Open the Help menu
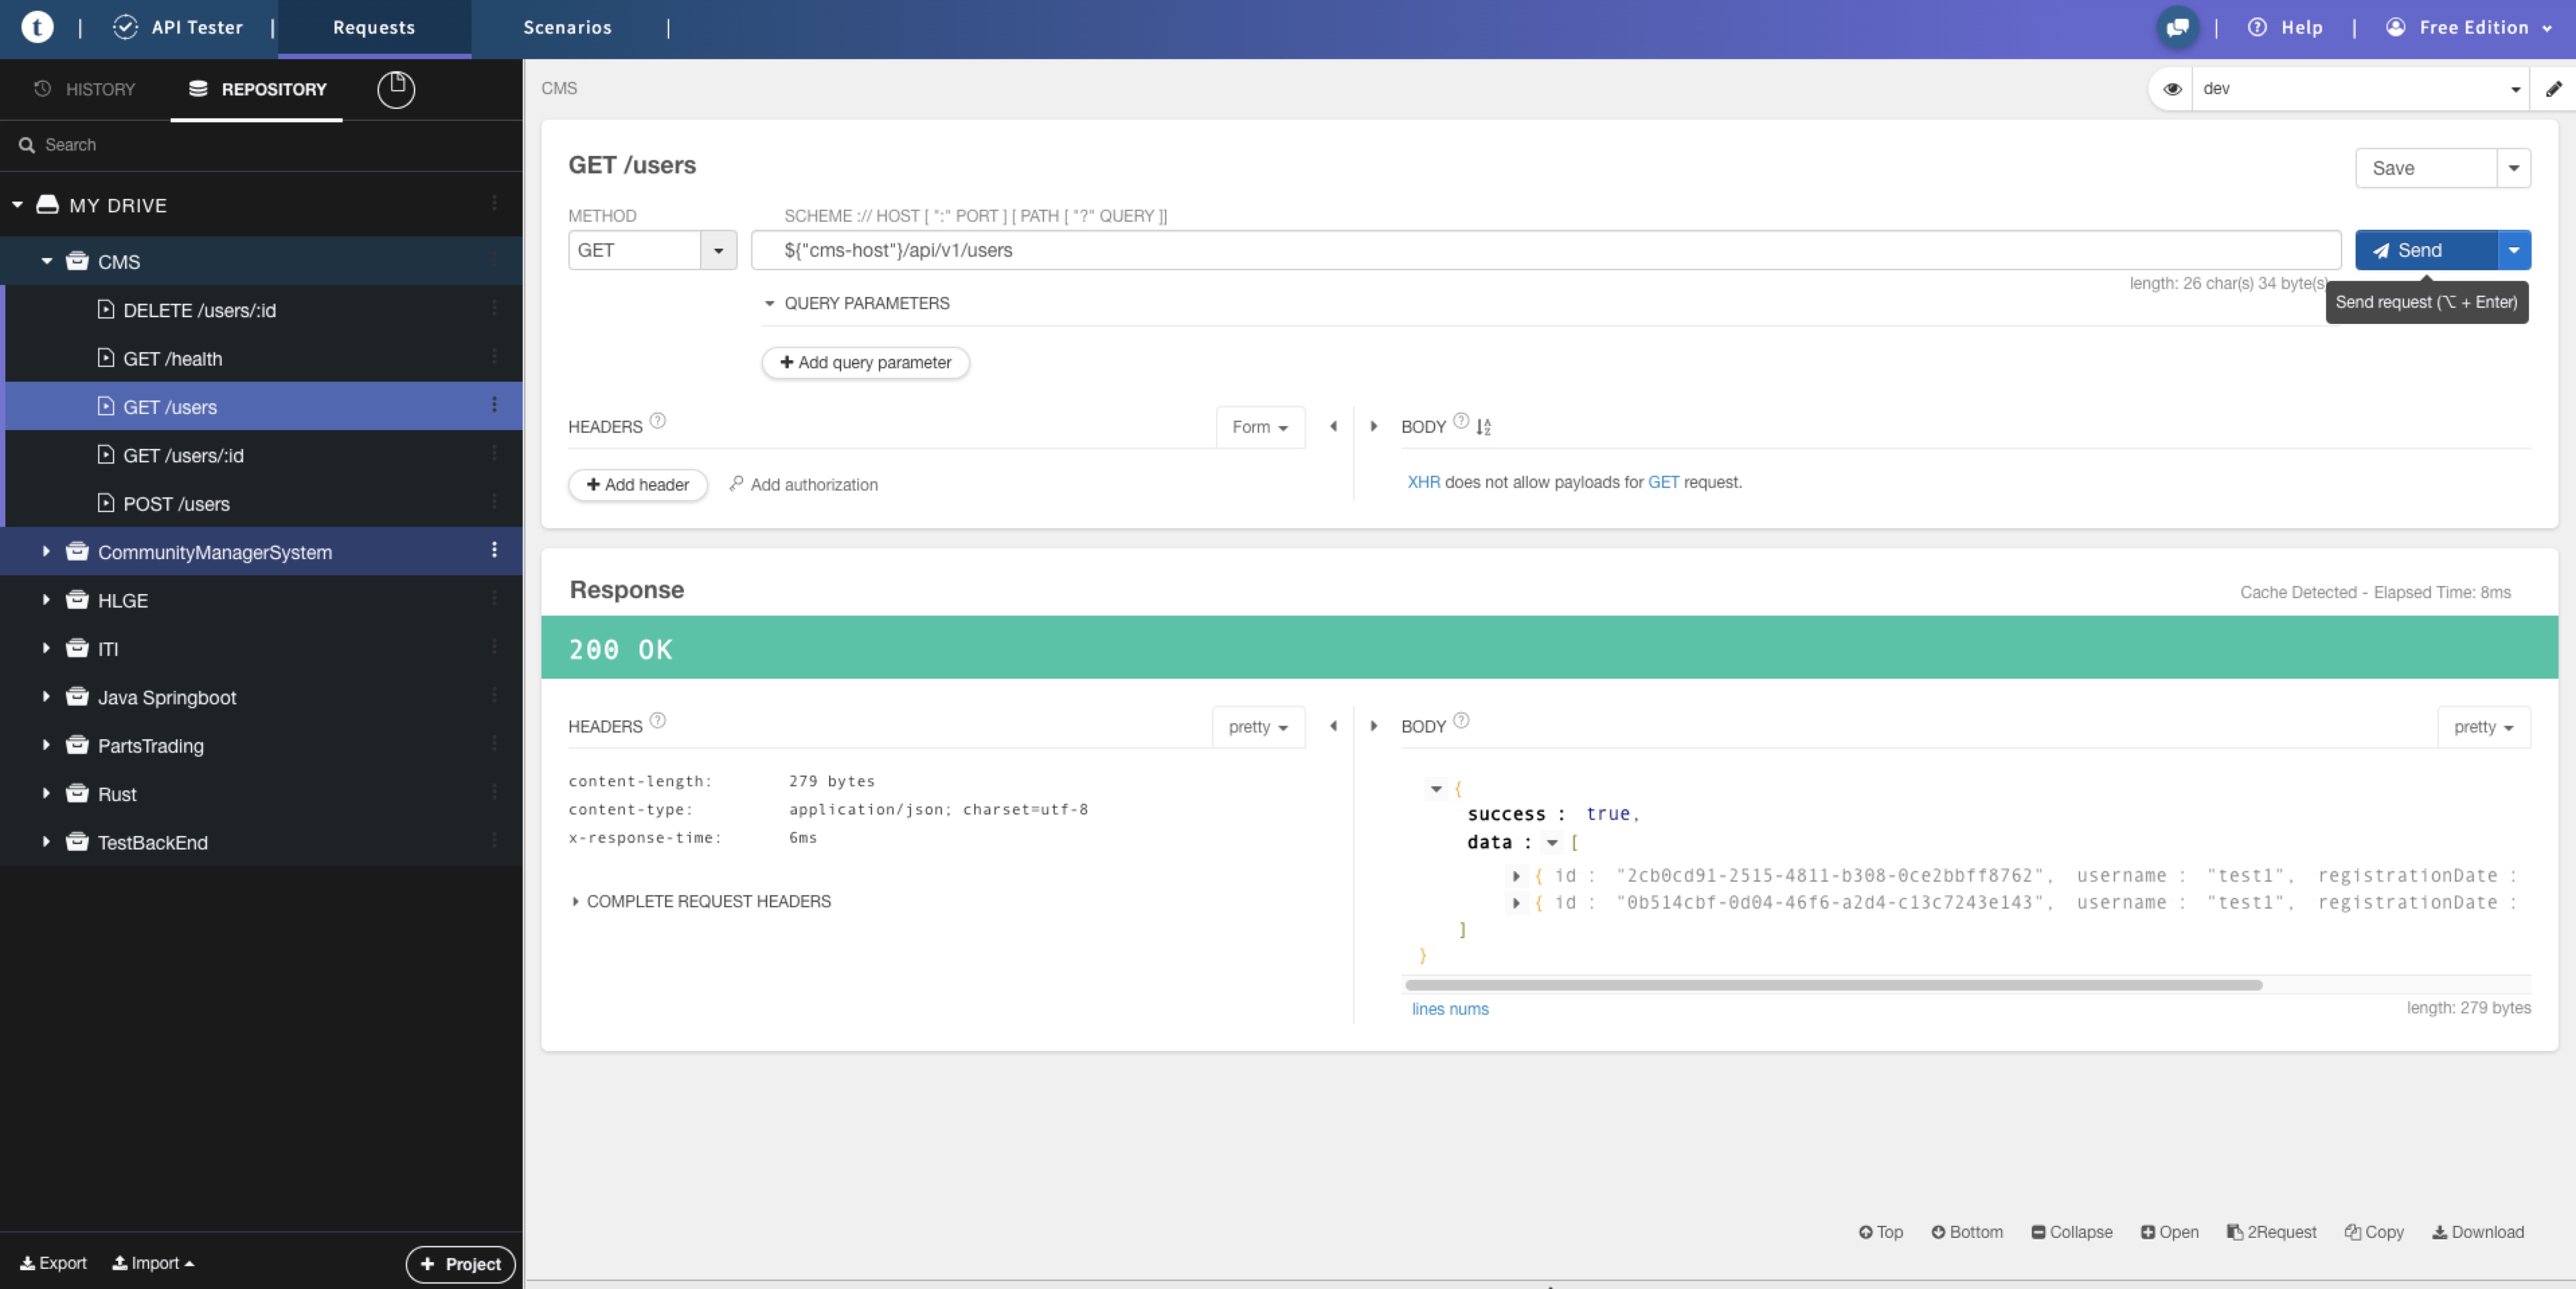Screen dimensions: 2576x1289 2285,27
